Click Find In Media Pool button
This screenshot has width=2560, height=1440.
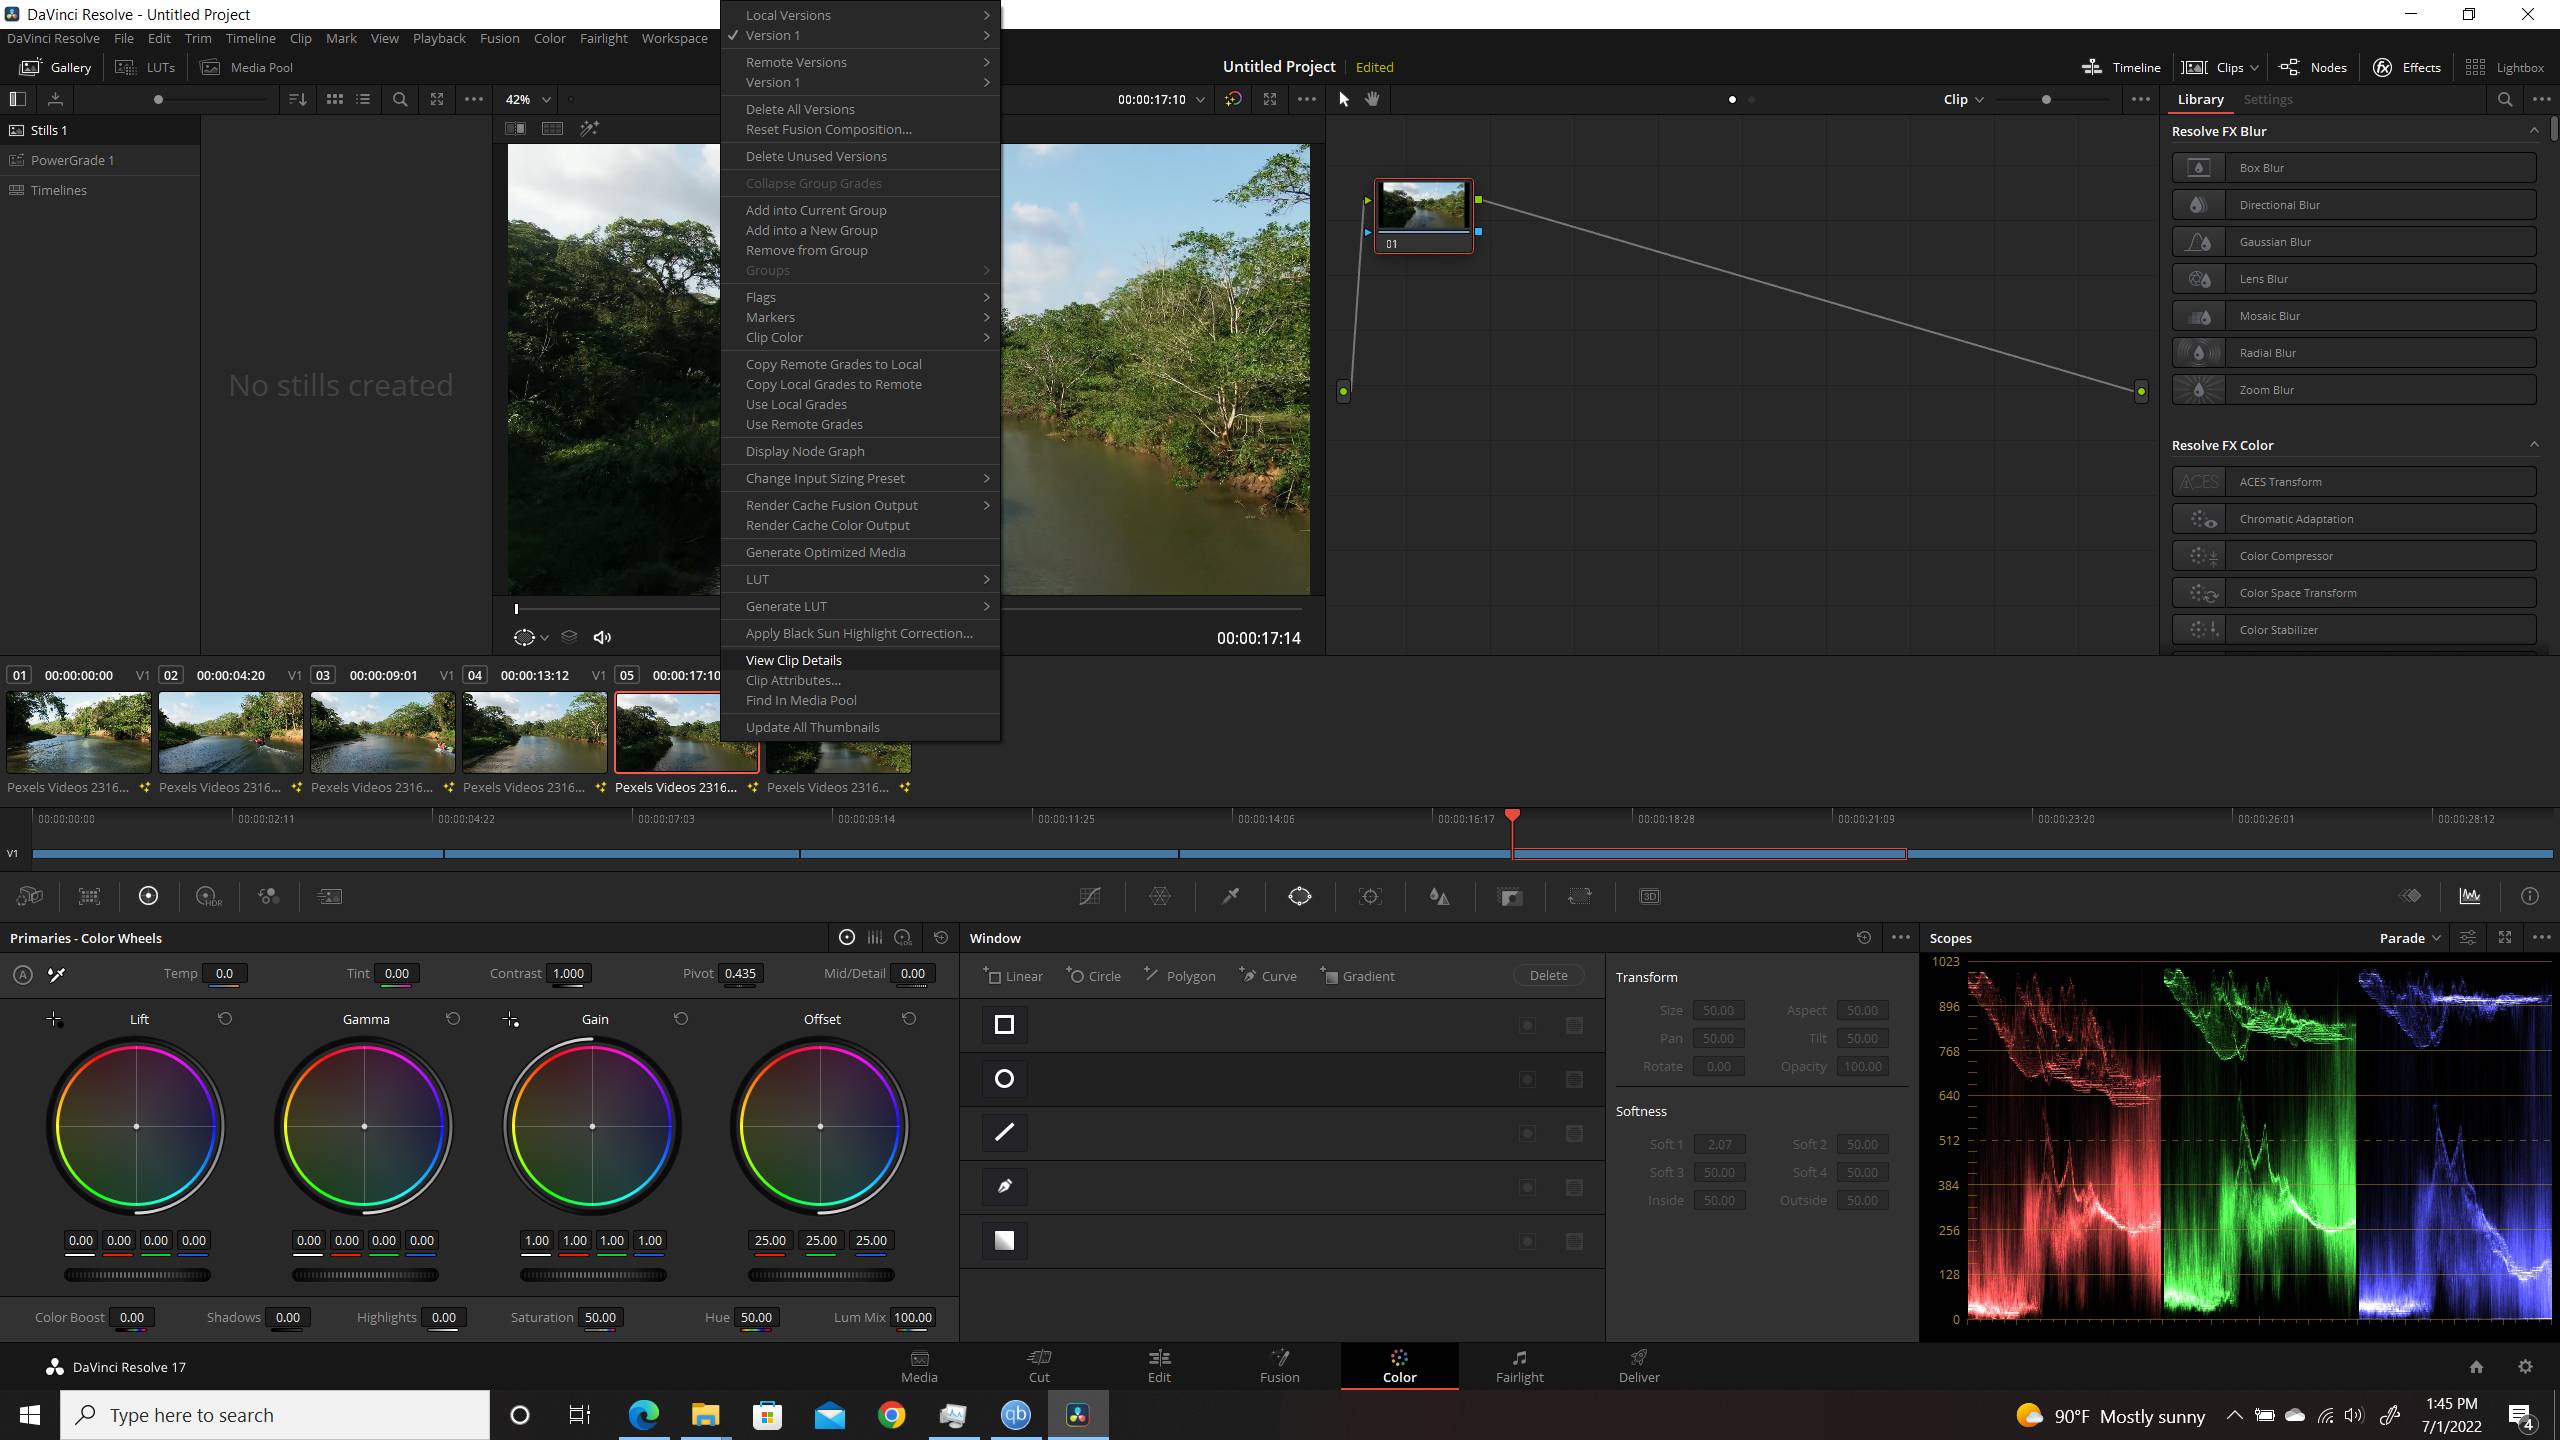[x=800, y=700]
